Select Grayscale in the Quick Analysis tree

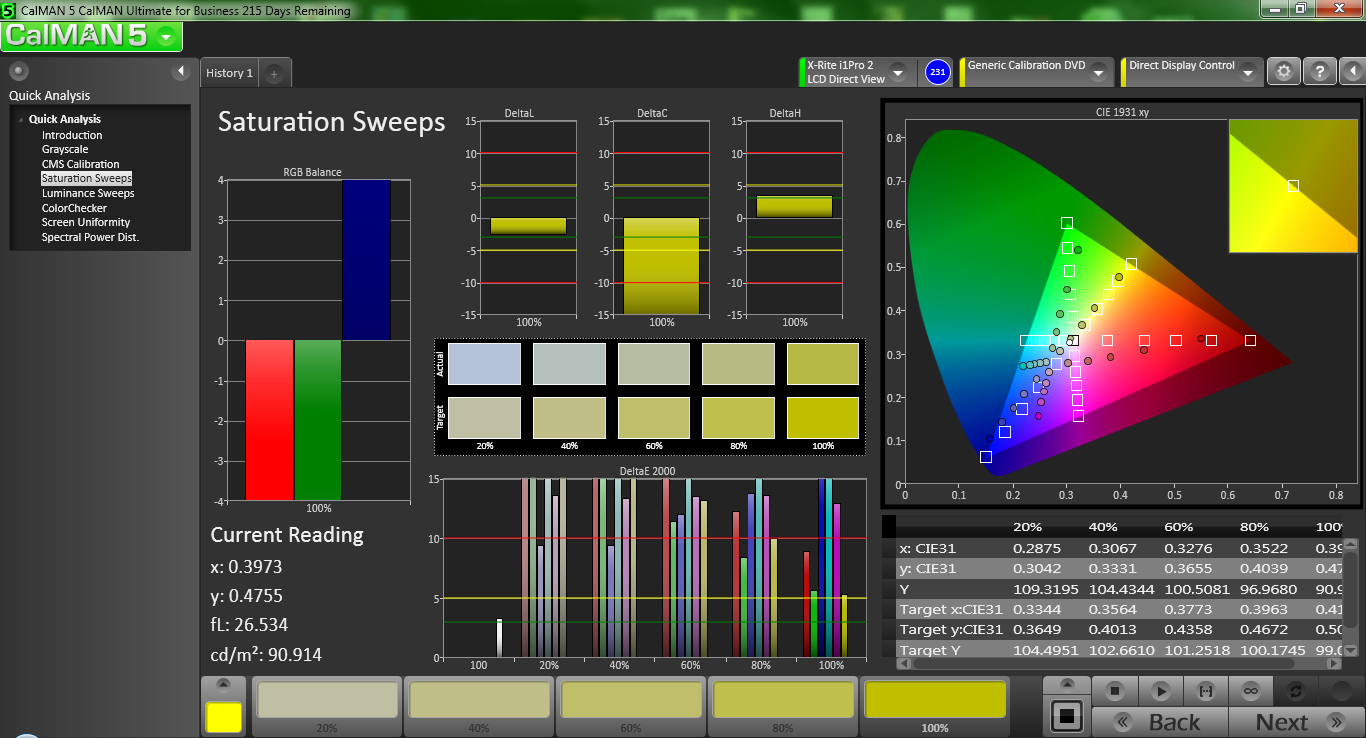pos(65,149)
